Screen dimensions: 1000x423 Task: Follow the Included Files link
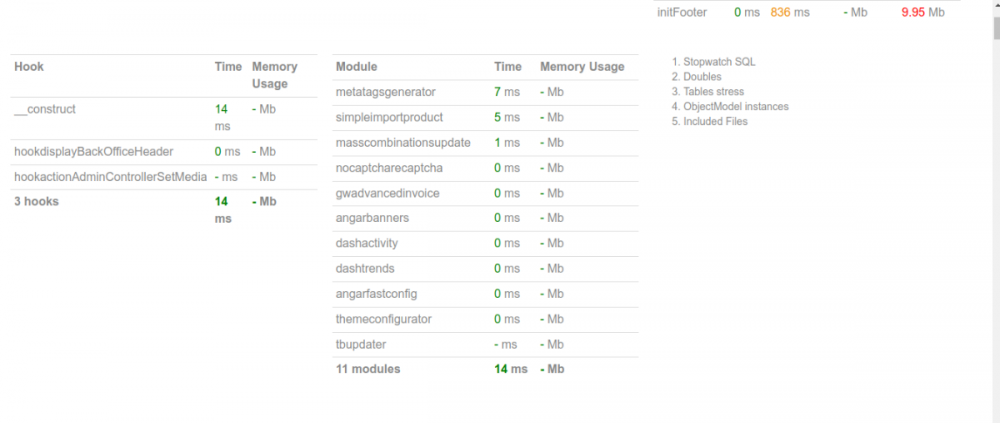click(x=715, y=122)
